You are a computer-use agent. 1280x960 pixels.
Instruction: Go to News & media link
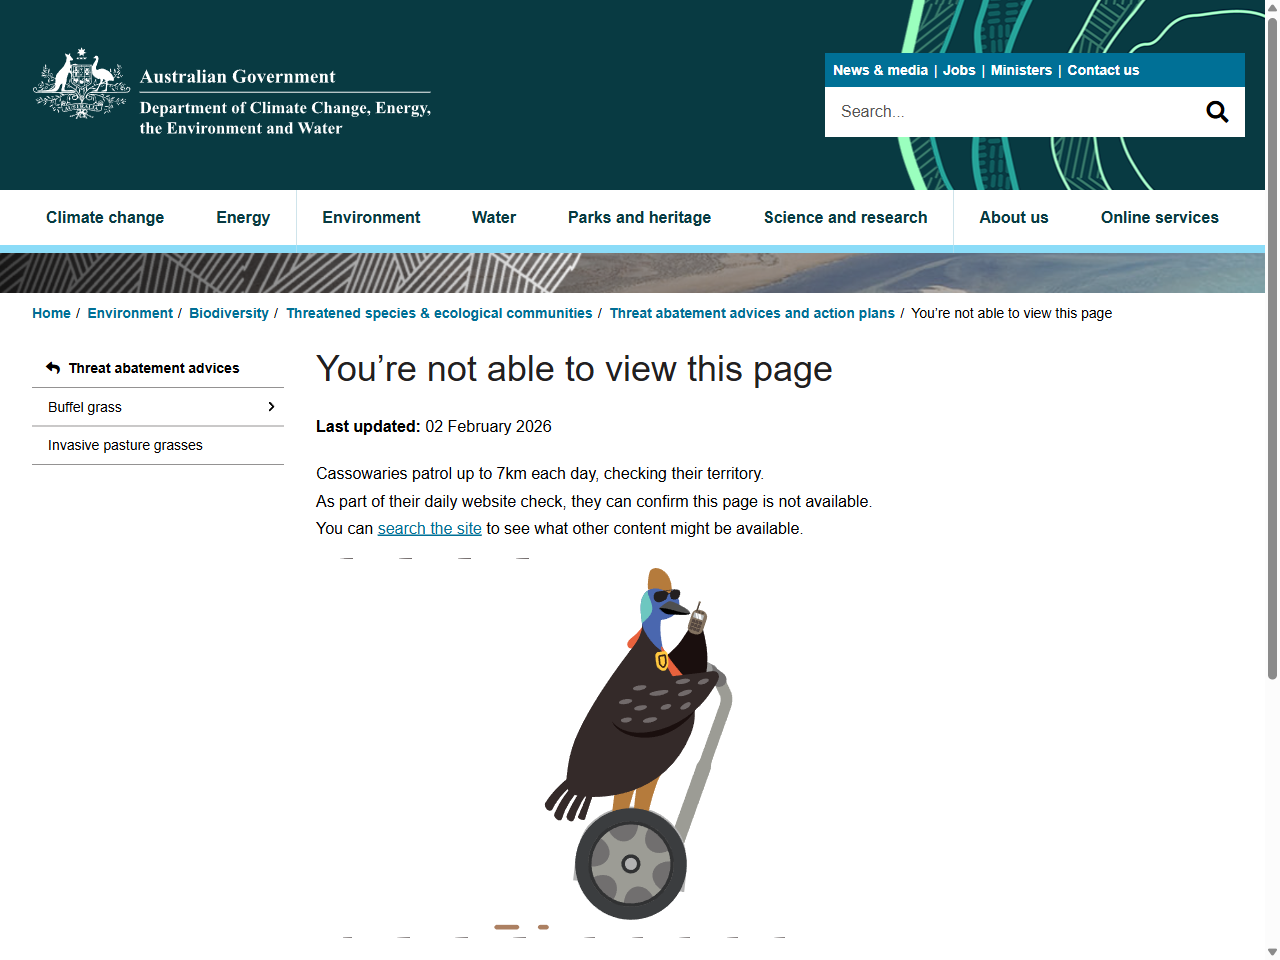(x=880, y=70)
